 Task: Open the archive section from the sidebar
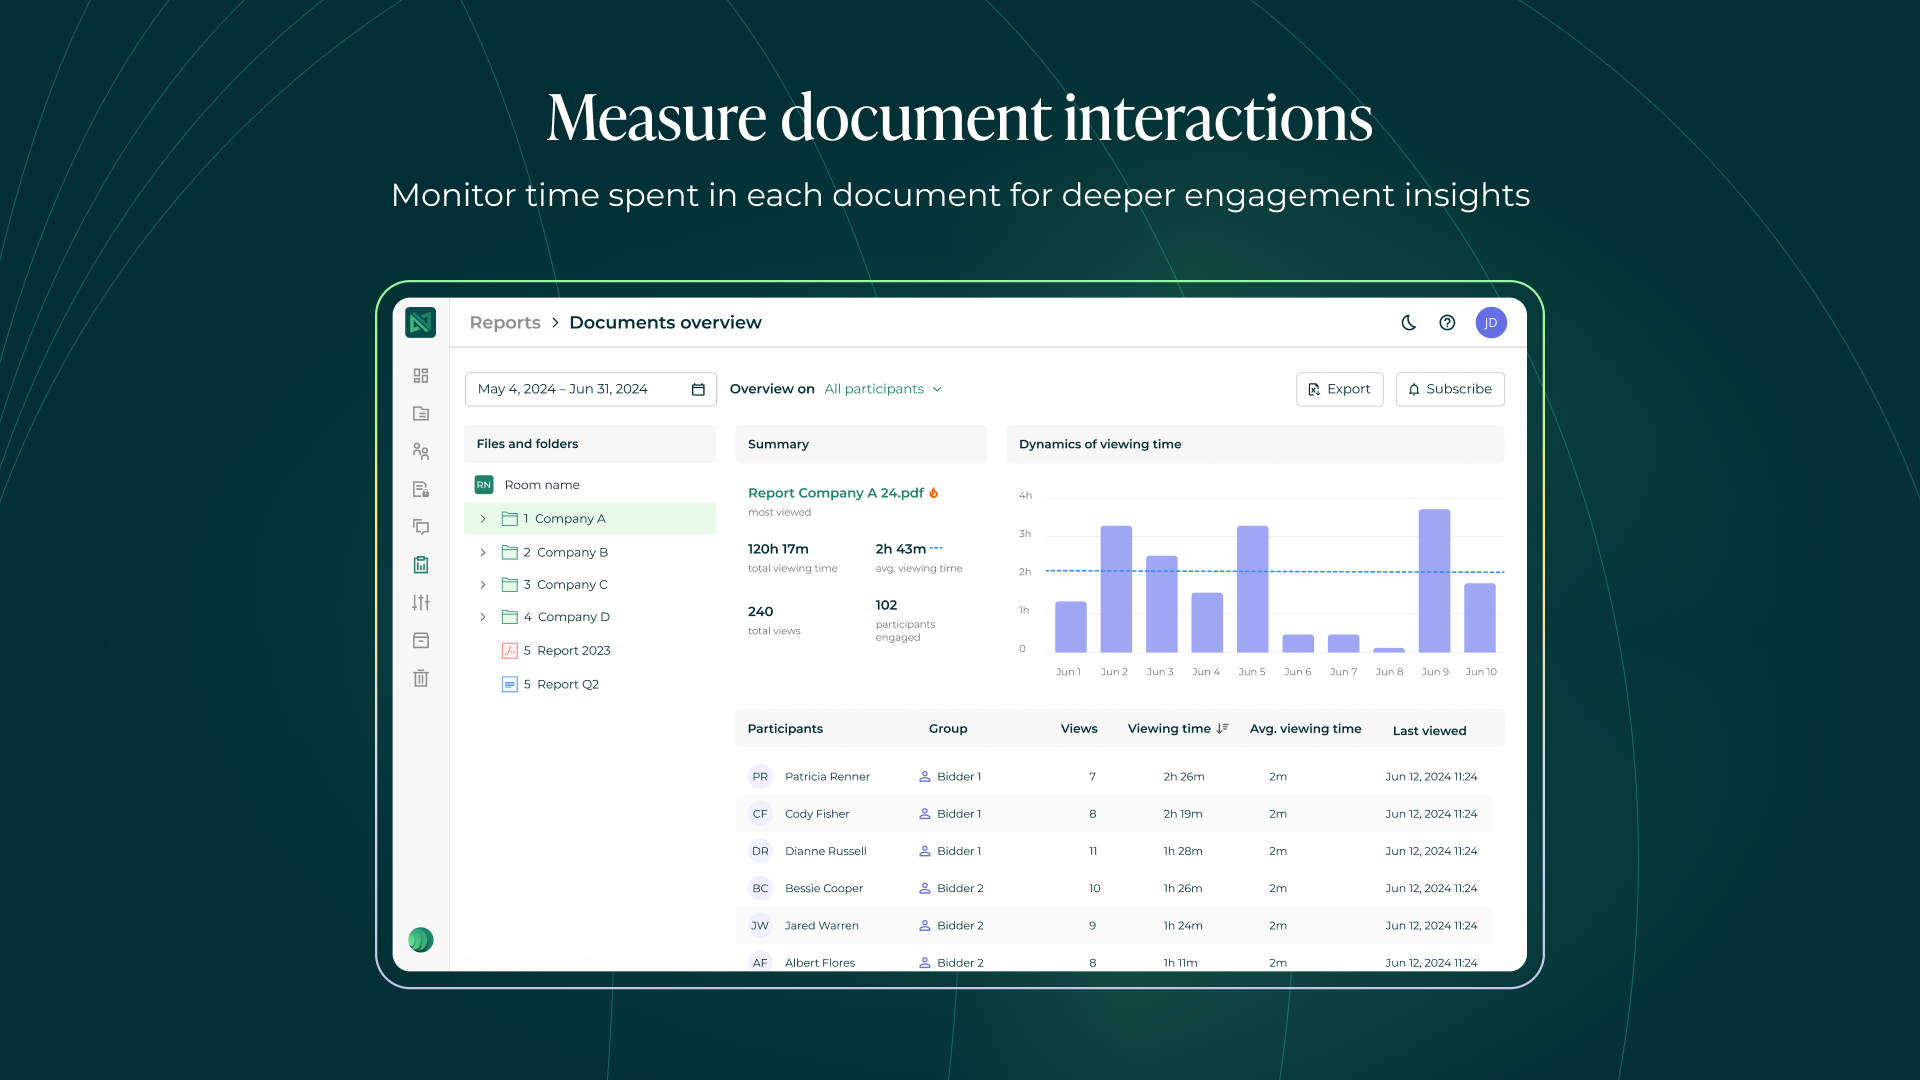[421, 640]
